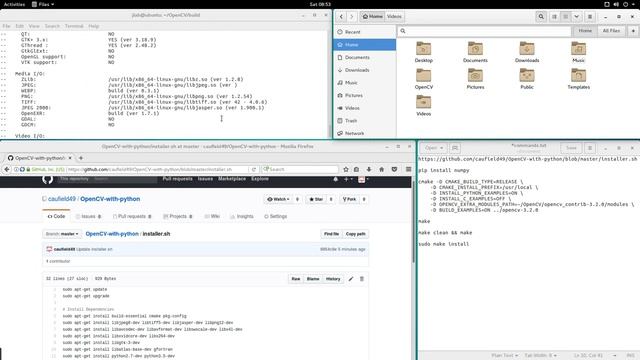Open GitHub Explore link
Viewport: 640px width, 360px height.
tap(260, 179)
